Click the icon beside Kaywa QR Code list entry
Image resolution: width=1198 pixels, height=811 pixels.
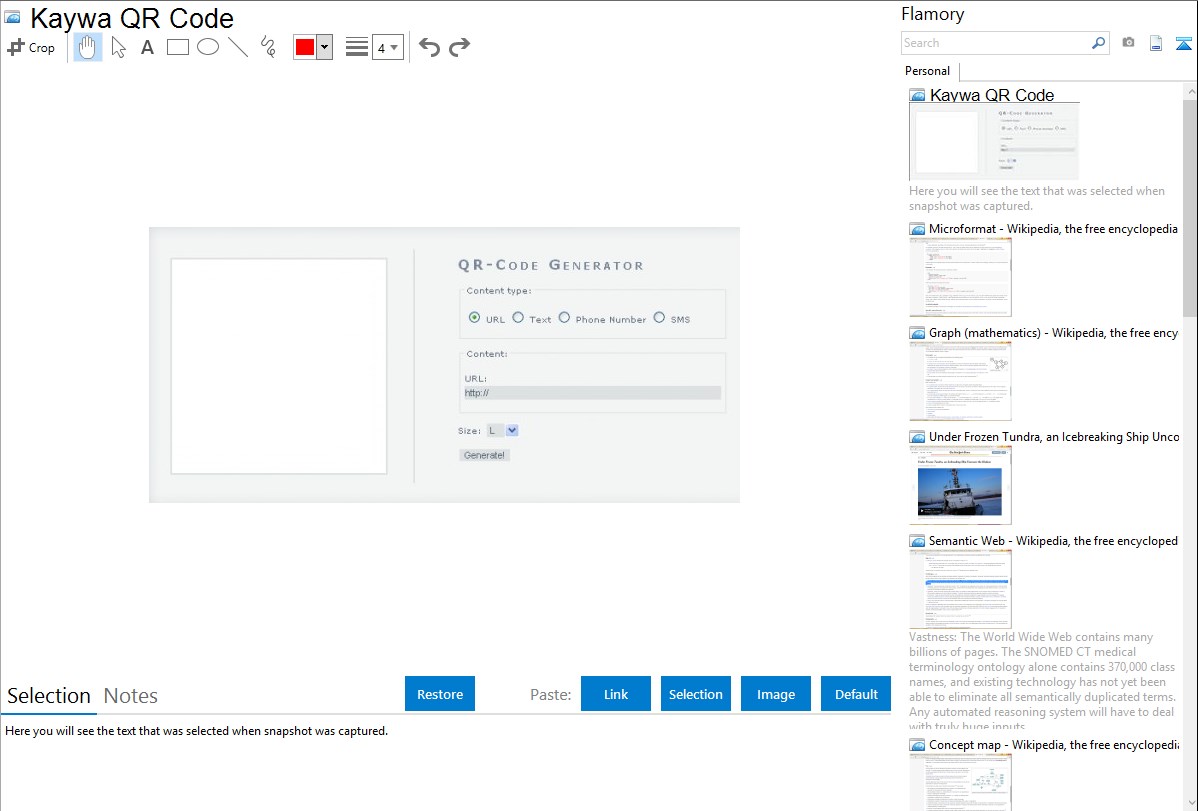917,96
